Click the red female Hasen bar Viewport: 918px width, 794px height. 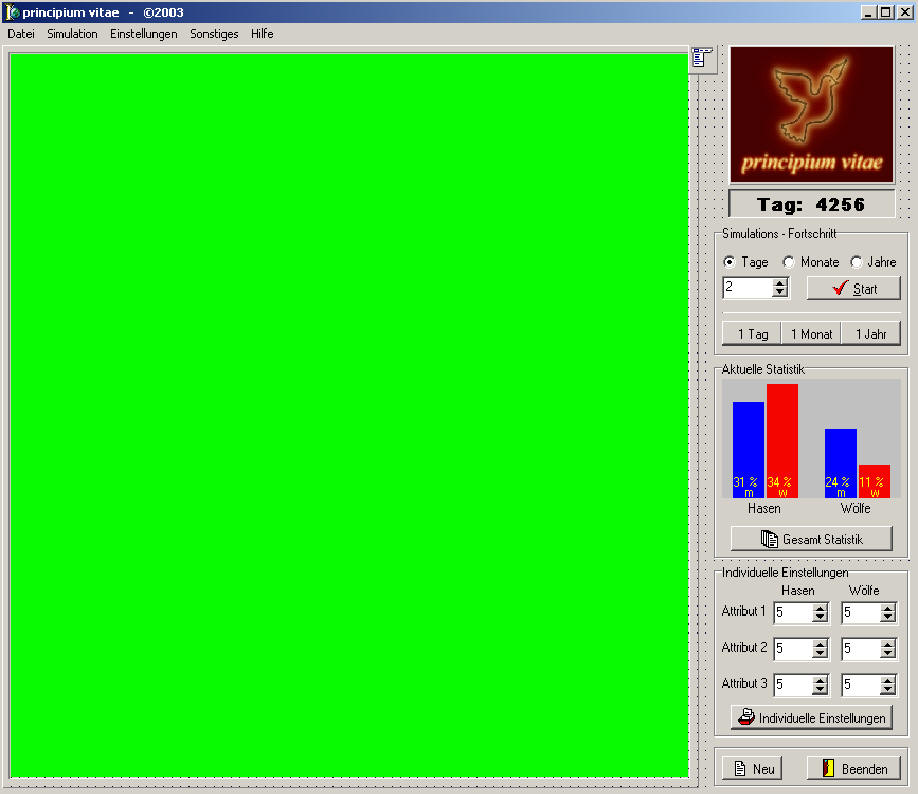782,440
